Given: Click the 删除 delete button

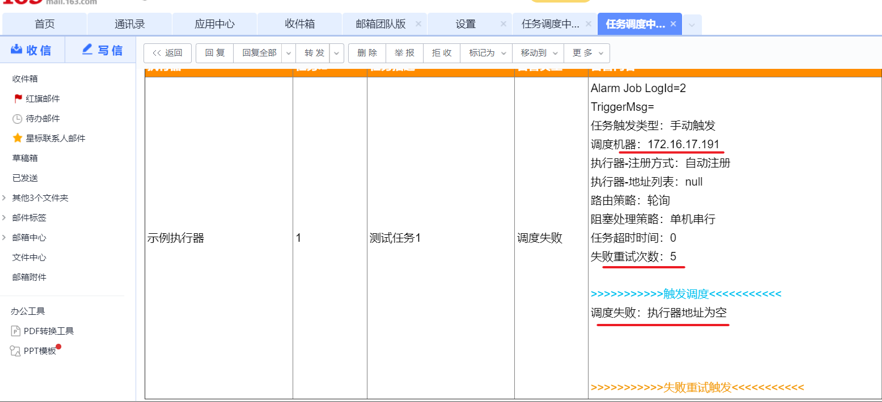Looking at the screenshot, I should point(367,53).
